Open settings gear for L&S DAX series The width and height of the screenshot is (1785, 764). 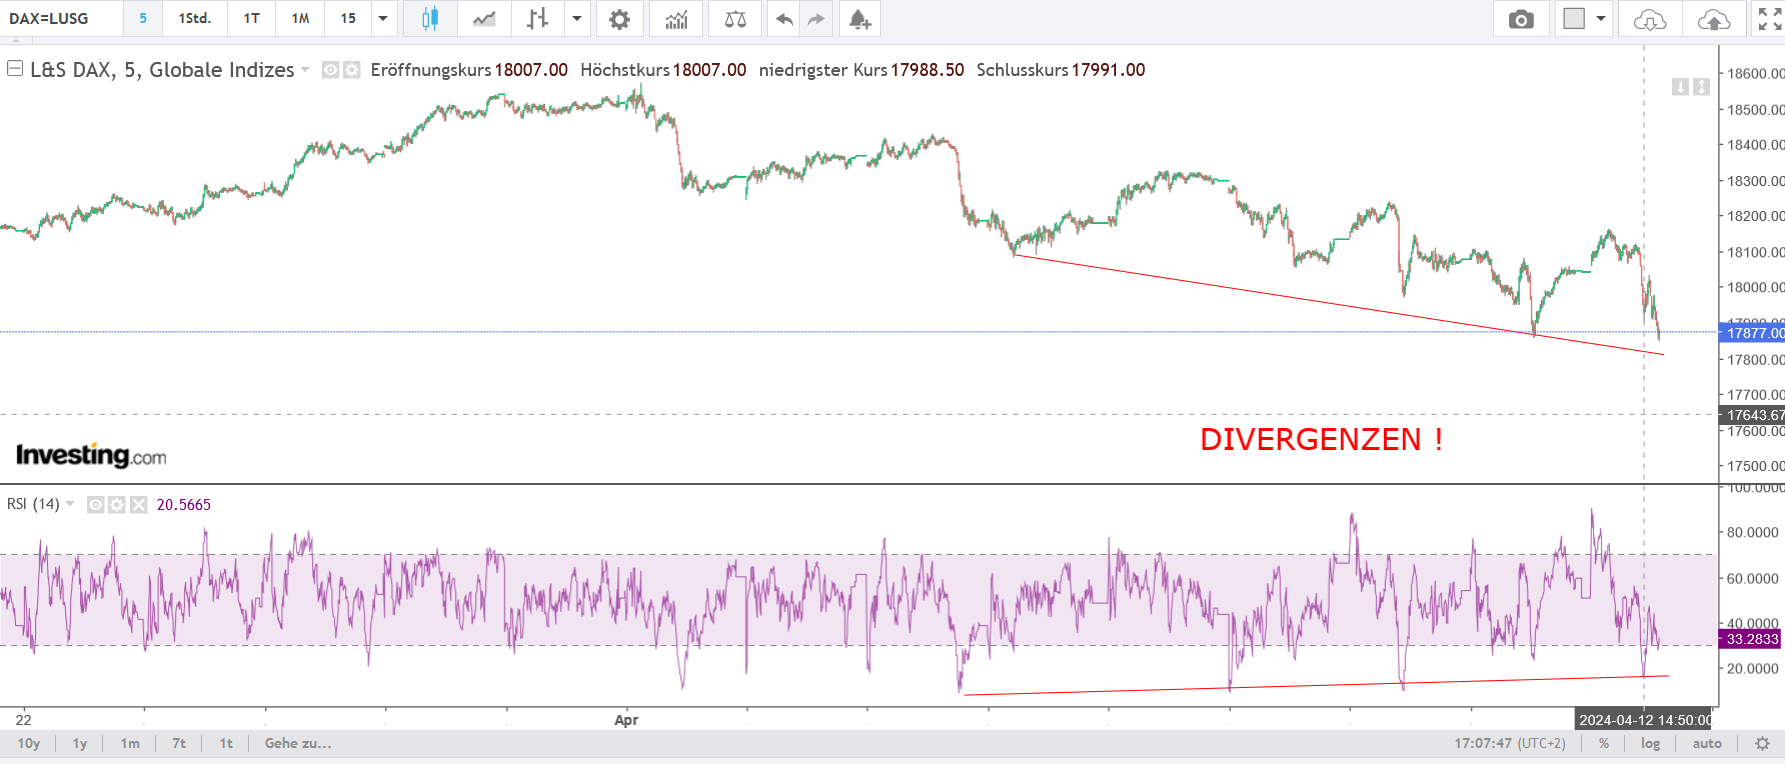[x=352, y=70]
